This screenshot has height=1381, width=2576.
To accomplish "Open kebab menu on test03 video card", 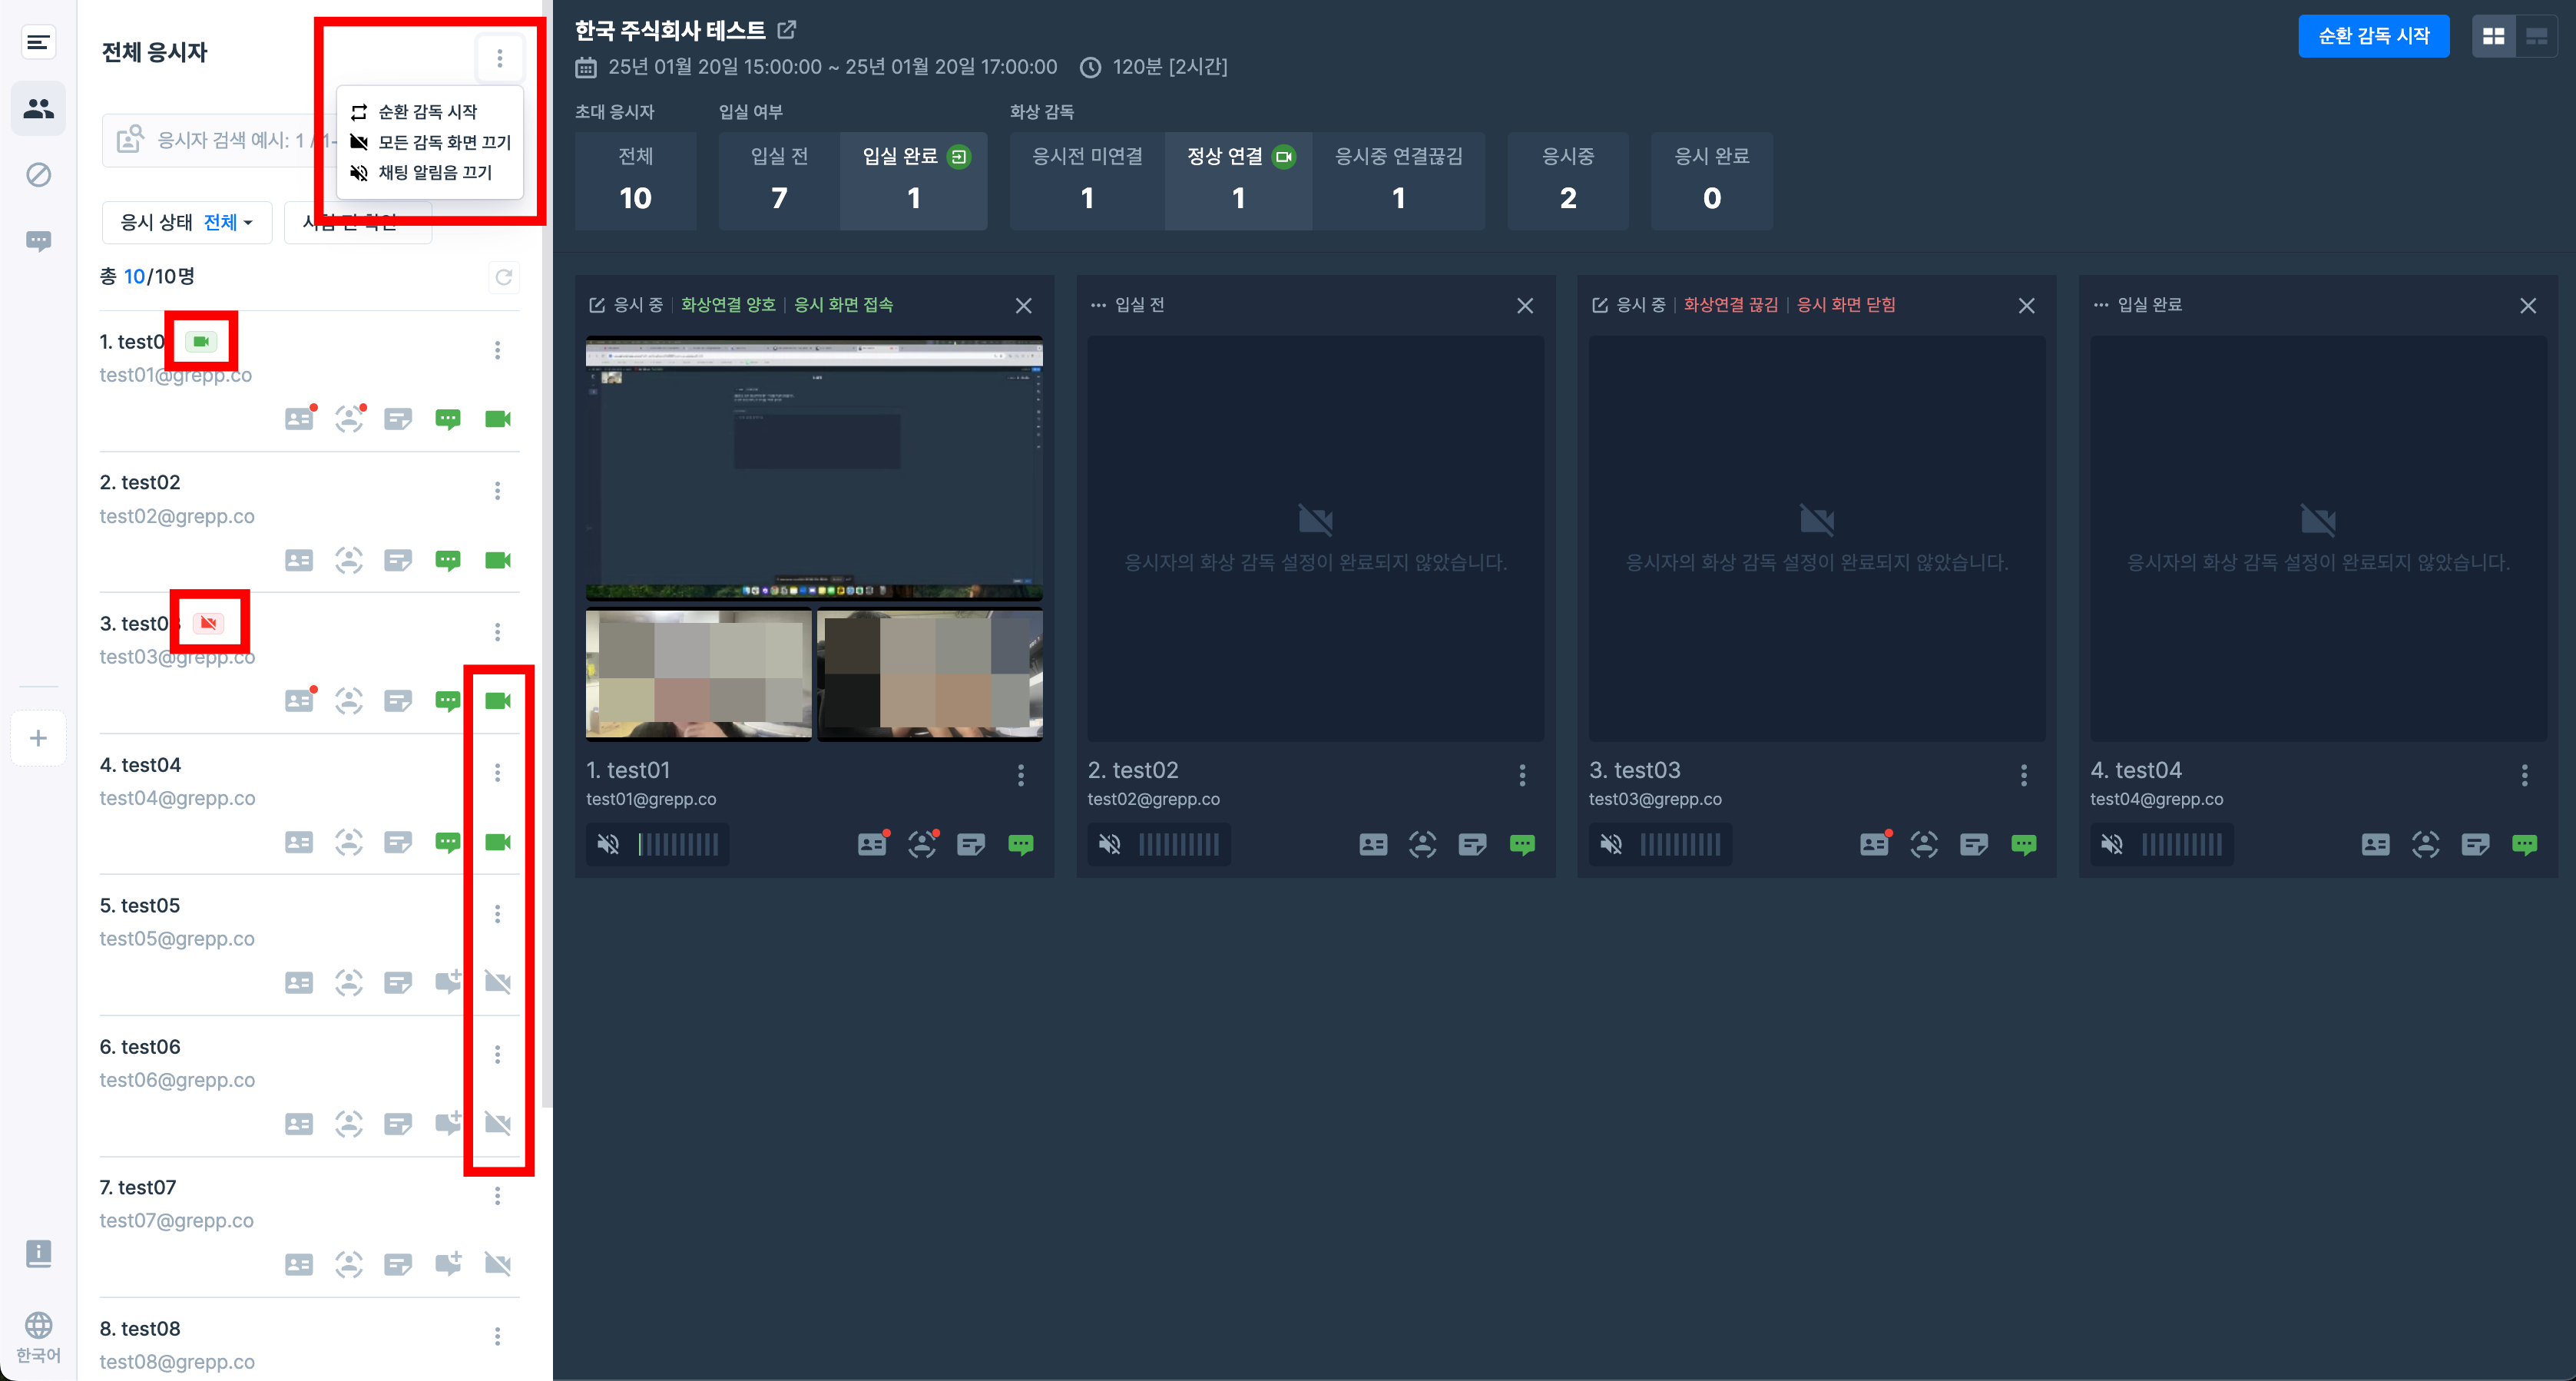I will coord(2023,775).
